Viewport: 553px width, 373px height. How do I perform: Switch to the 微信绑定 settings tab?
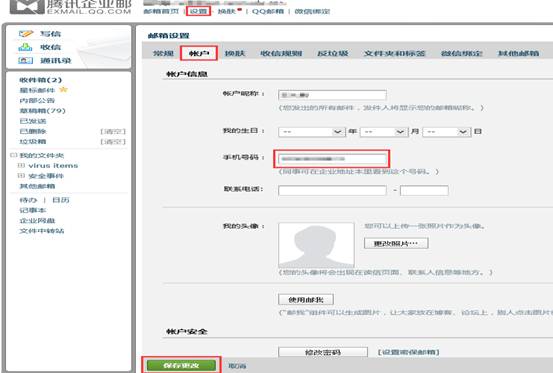coord(461,53)
